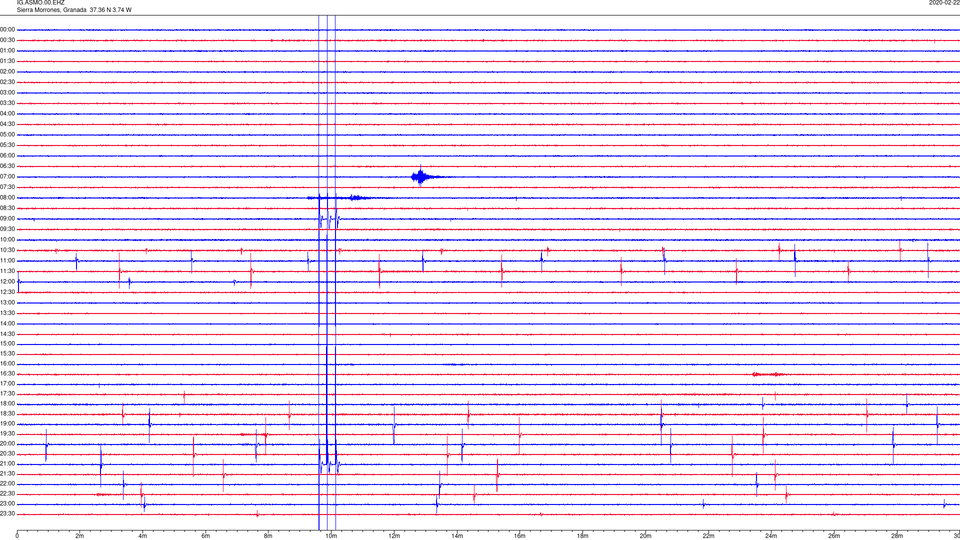Image resolution: width=960 pixels, height=540 pixels.
Task: Click the 15:00 trace time label
Action: (x=7, y=344)
